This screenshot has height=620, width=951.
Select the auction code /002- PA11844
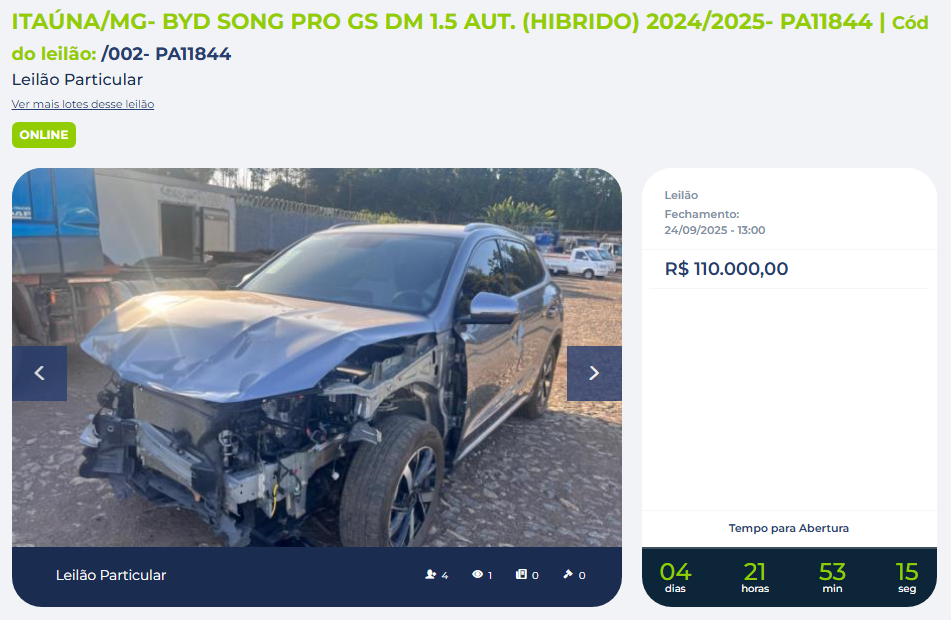click(x=166, y=54)
